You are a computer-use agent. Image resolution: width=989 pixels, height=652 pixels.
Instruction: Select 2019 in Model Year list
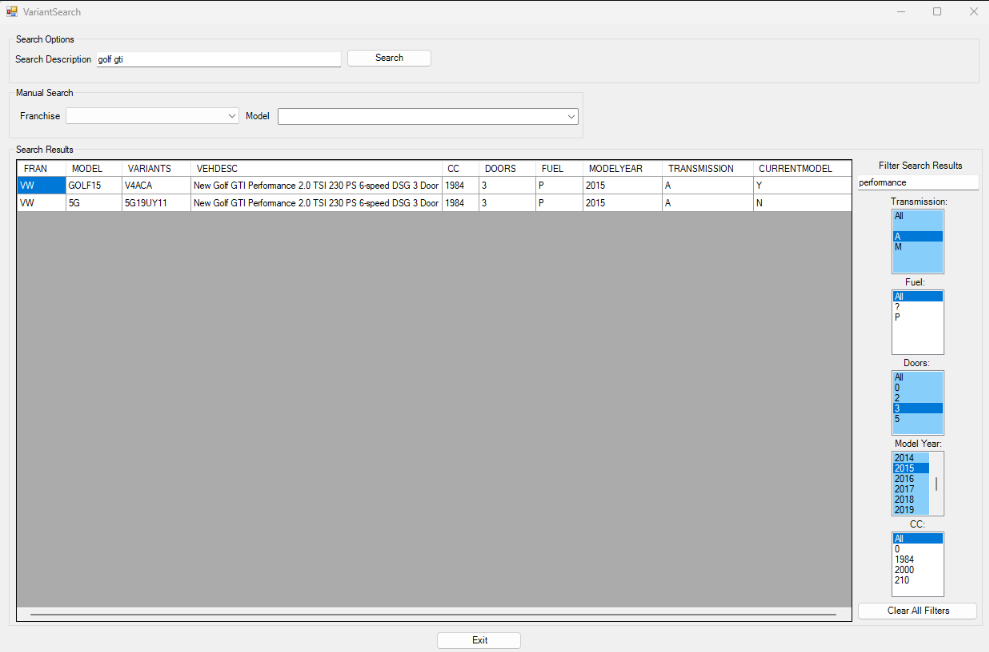[x=911, y=509]
